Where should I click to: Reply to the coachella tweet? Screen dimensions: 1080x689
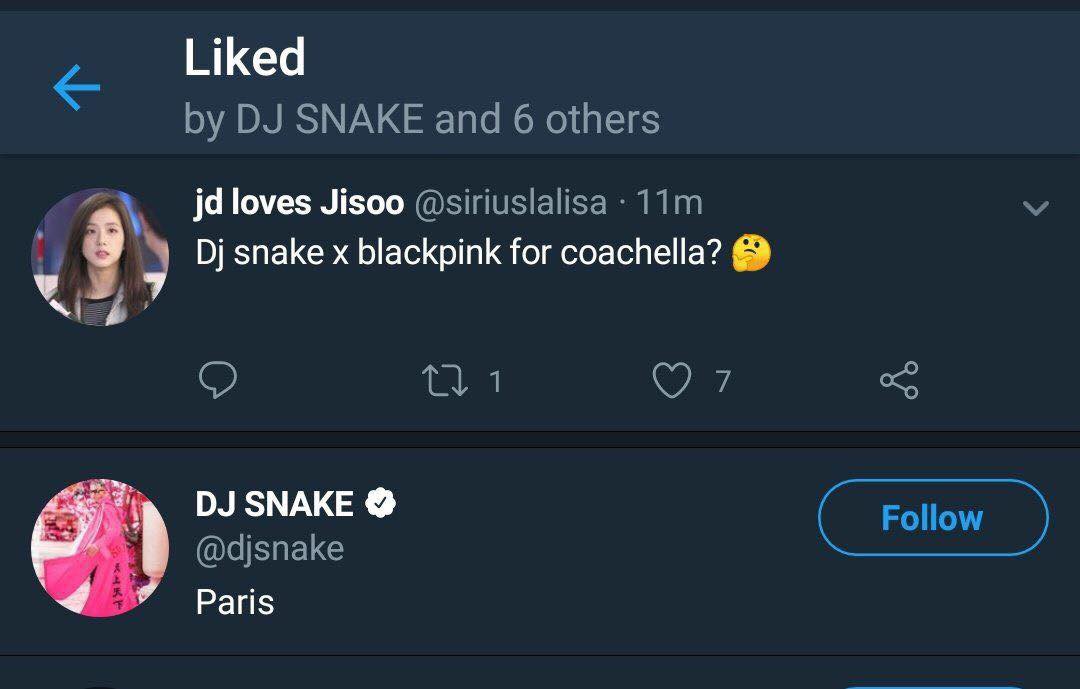click(x=218, y=380)
